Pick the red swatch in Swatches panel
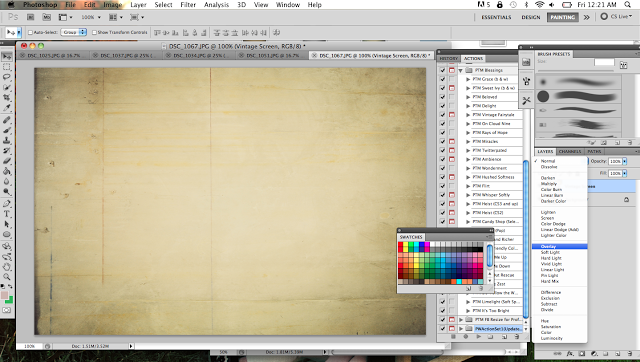The width and height of the screenshot is (640, 362). point(400,244)
